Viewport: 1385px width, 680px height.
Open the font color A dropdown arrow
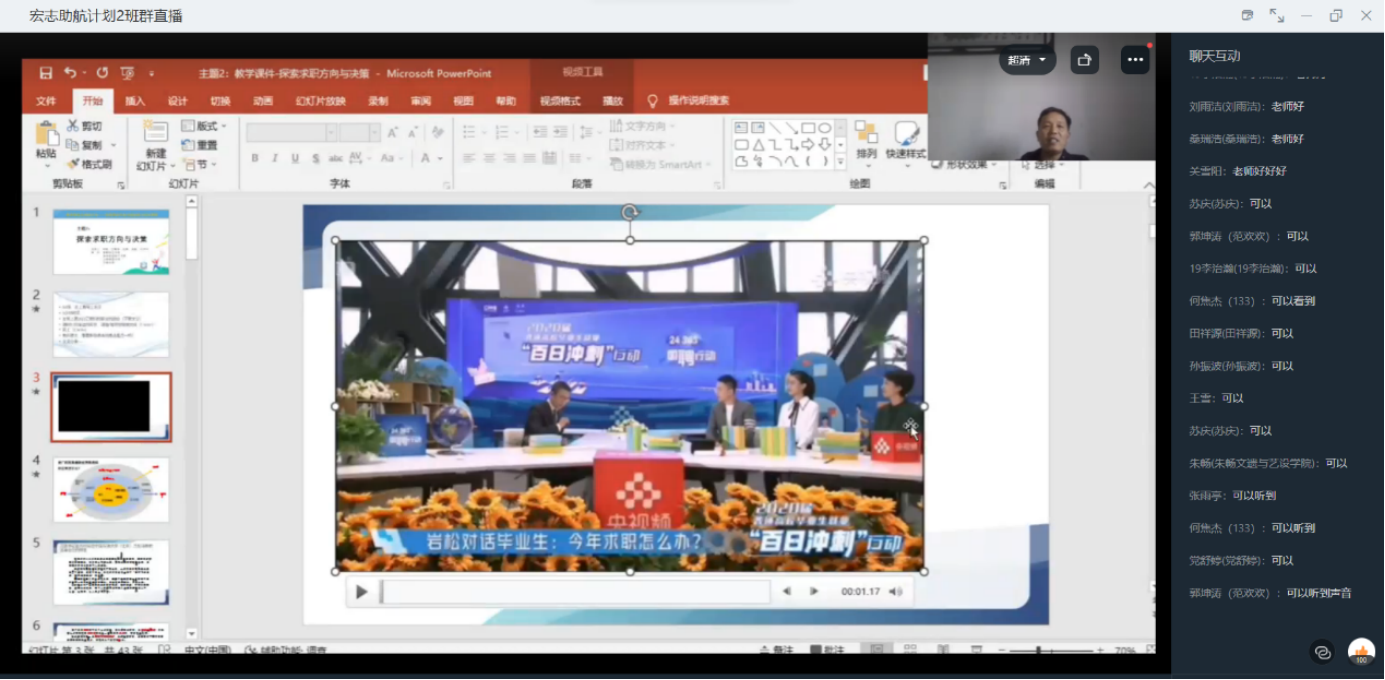440,158
